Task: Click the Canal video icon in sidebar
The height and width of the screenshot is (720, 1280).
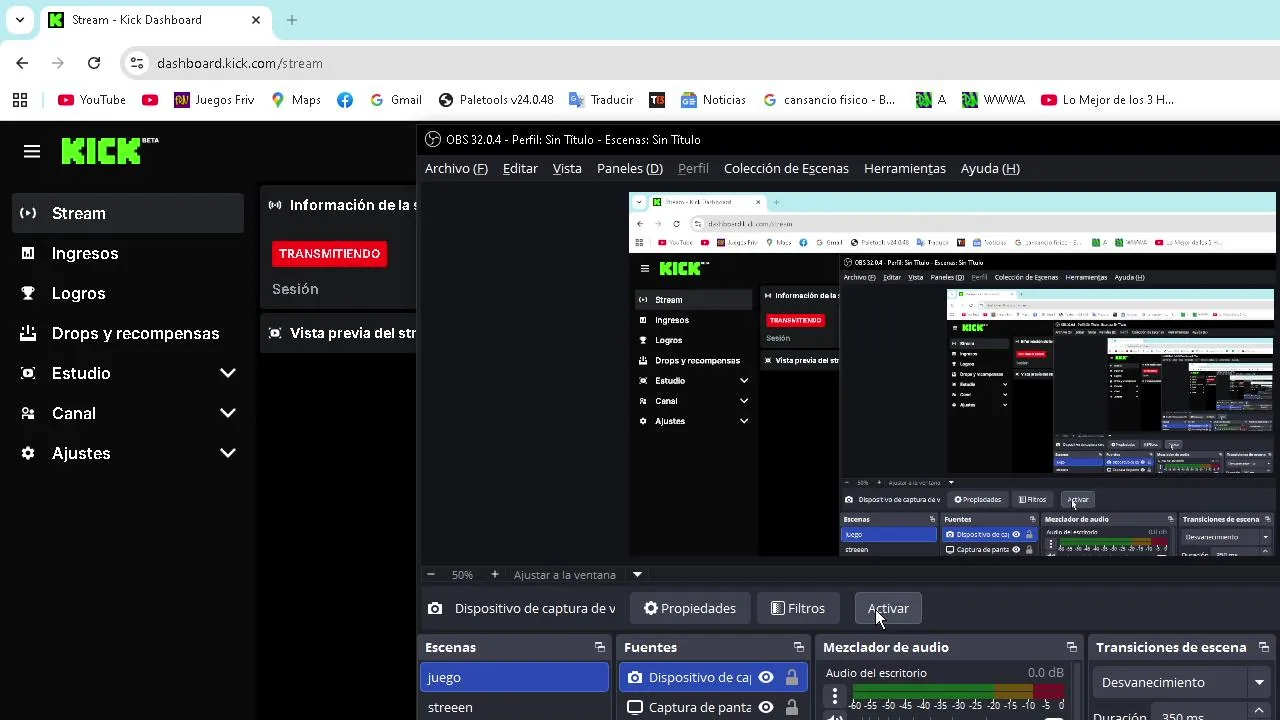Action: [28, 413]
